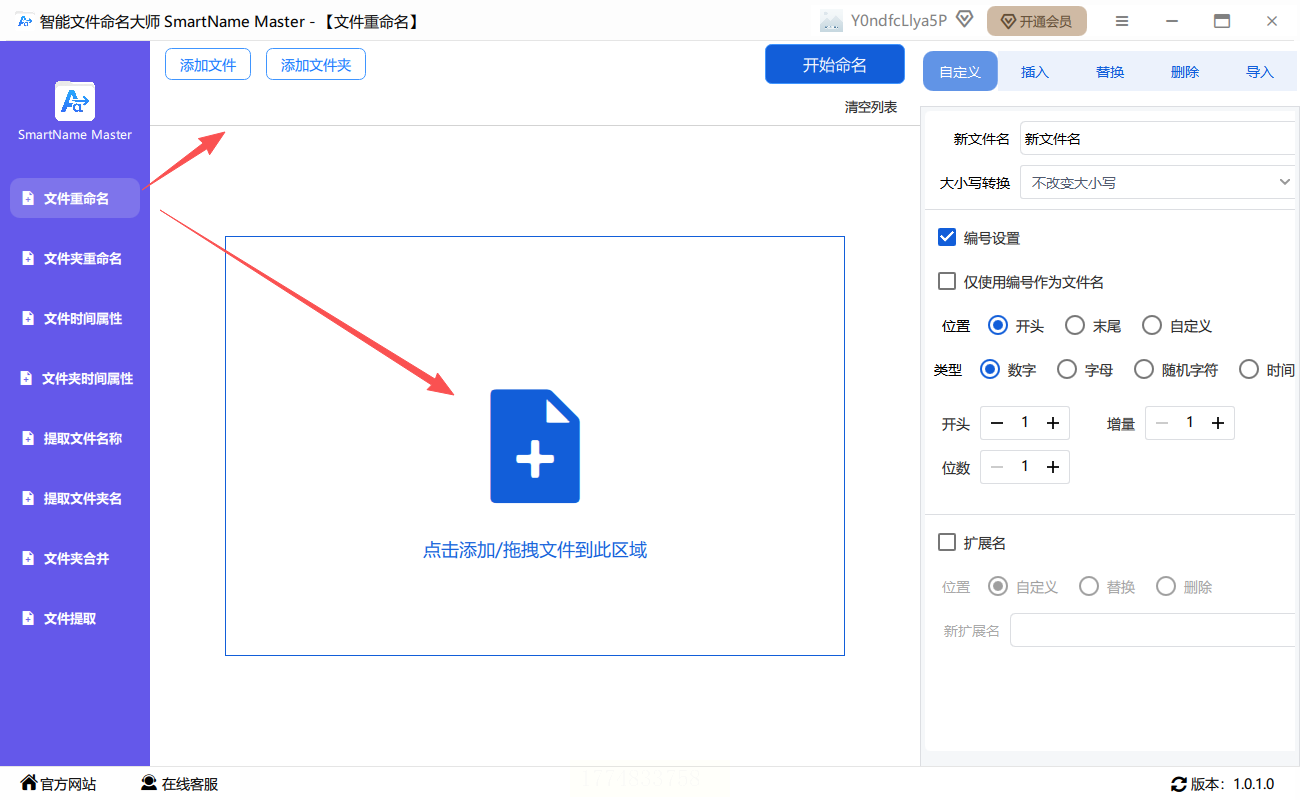Click the user avatar icon next to username
This screenshot has width=1300, height=800.
831,21
